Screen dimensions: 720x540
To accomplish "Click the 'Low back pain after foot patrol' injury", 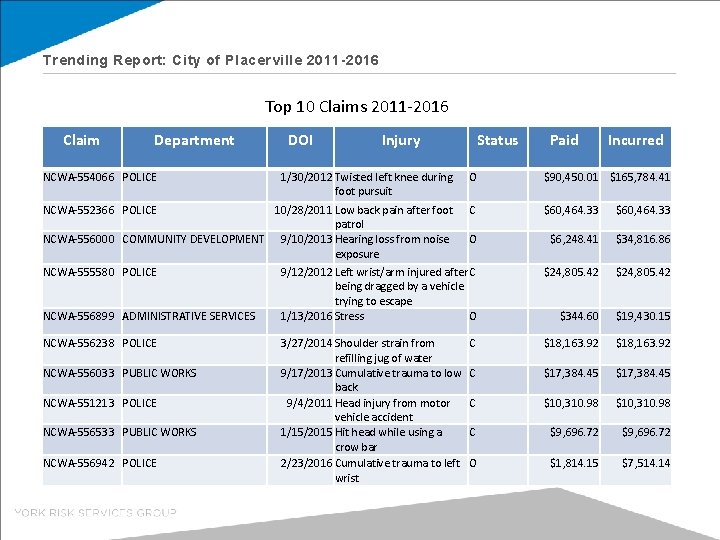I will pos(394,217).
